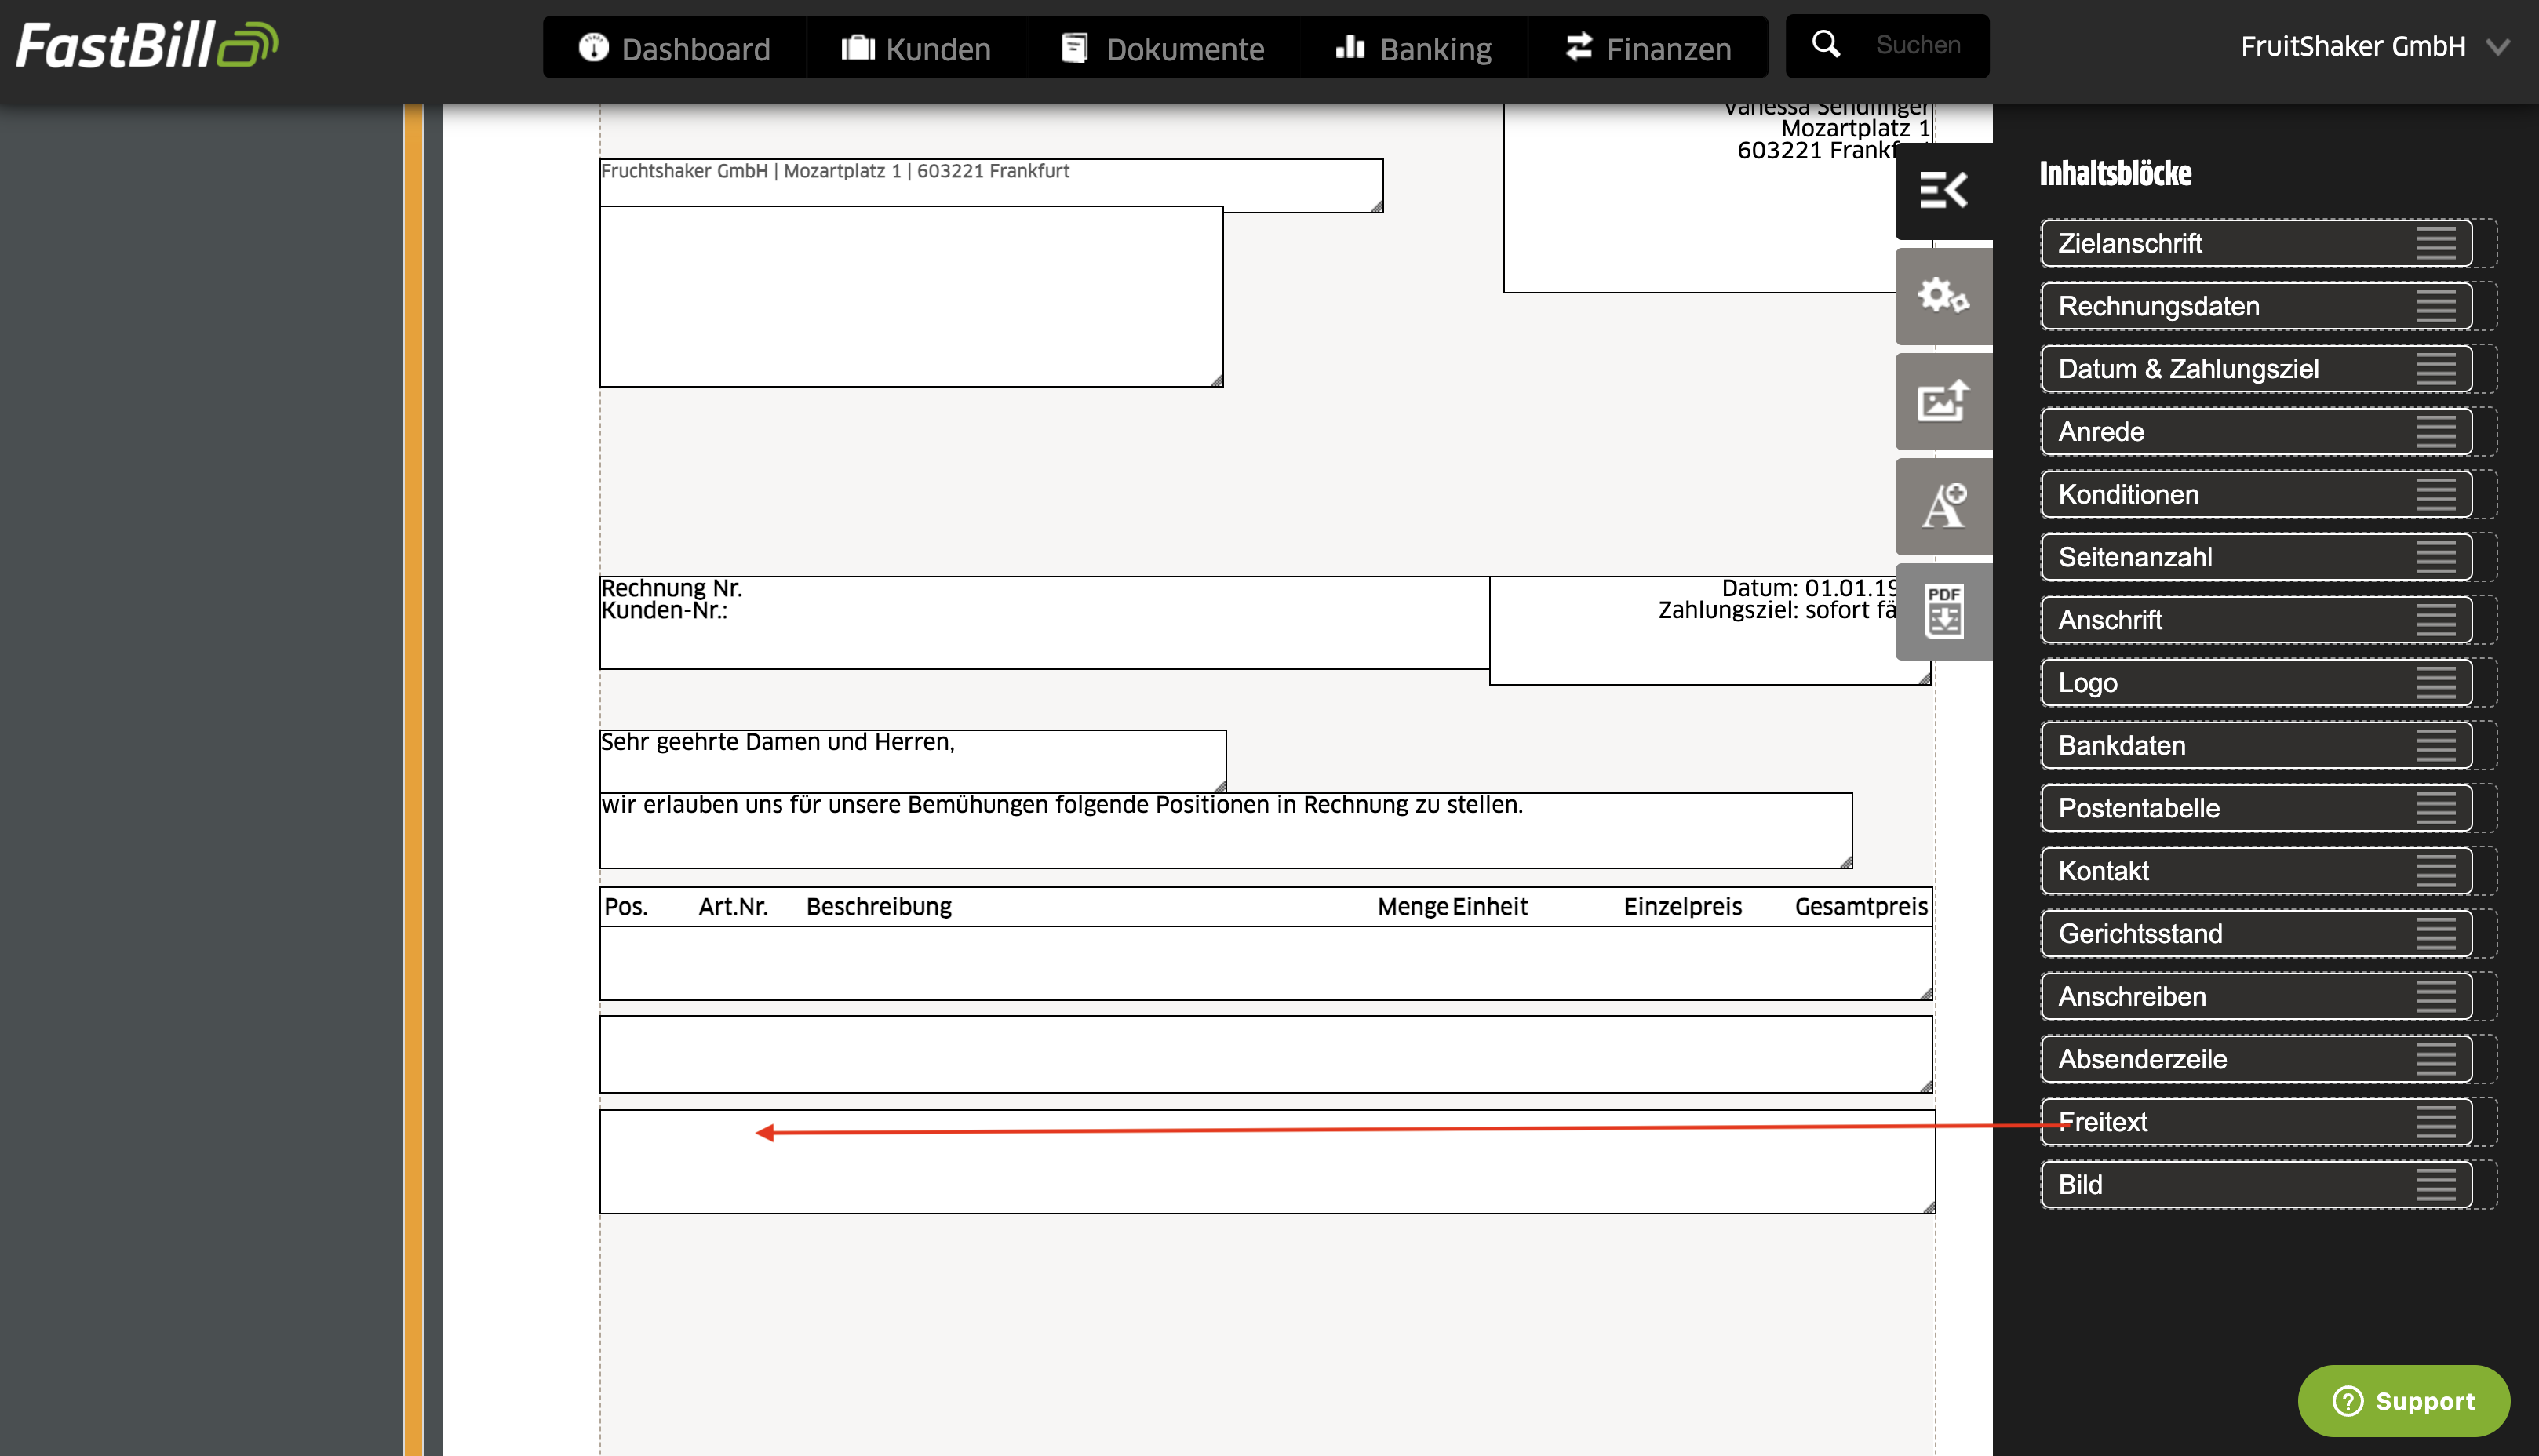Click drag handle icon on Kontakt block
Image resolution: width=2539 pixels, height=1456 pixels.
tap(2436, 871)
